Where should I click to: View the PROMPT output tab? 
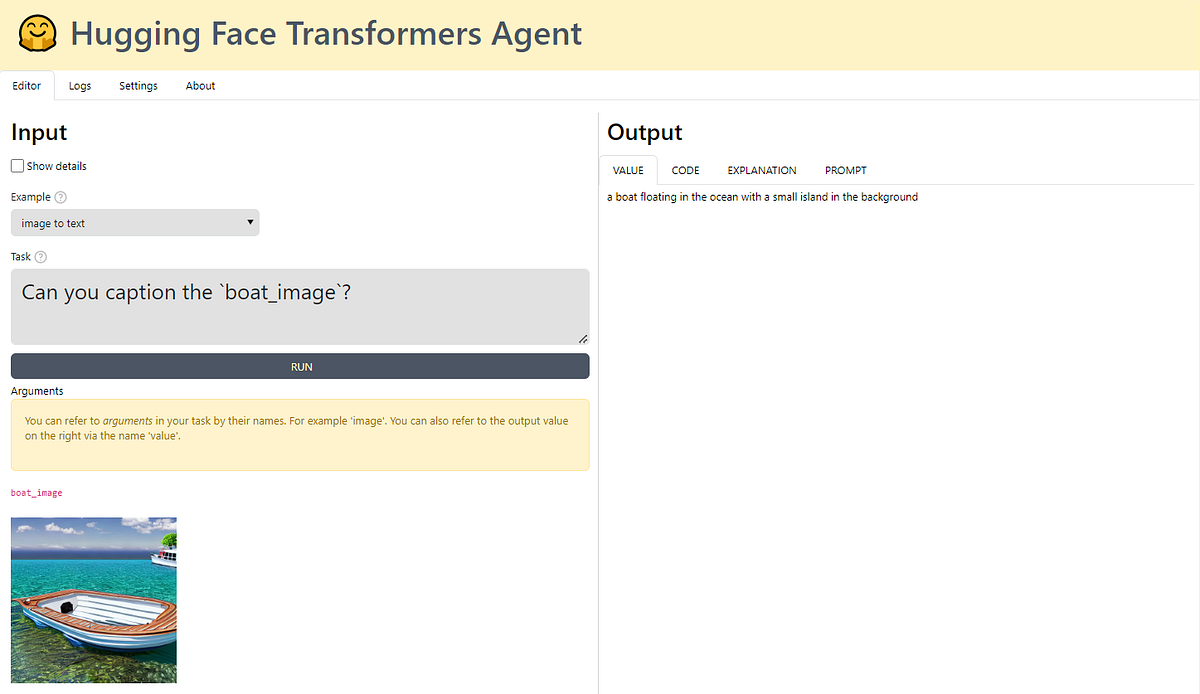[845, 170]
